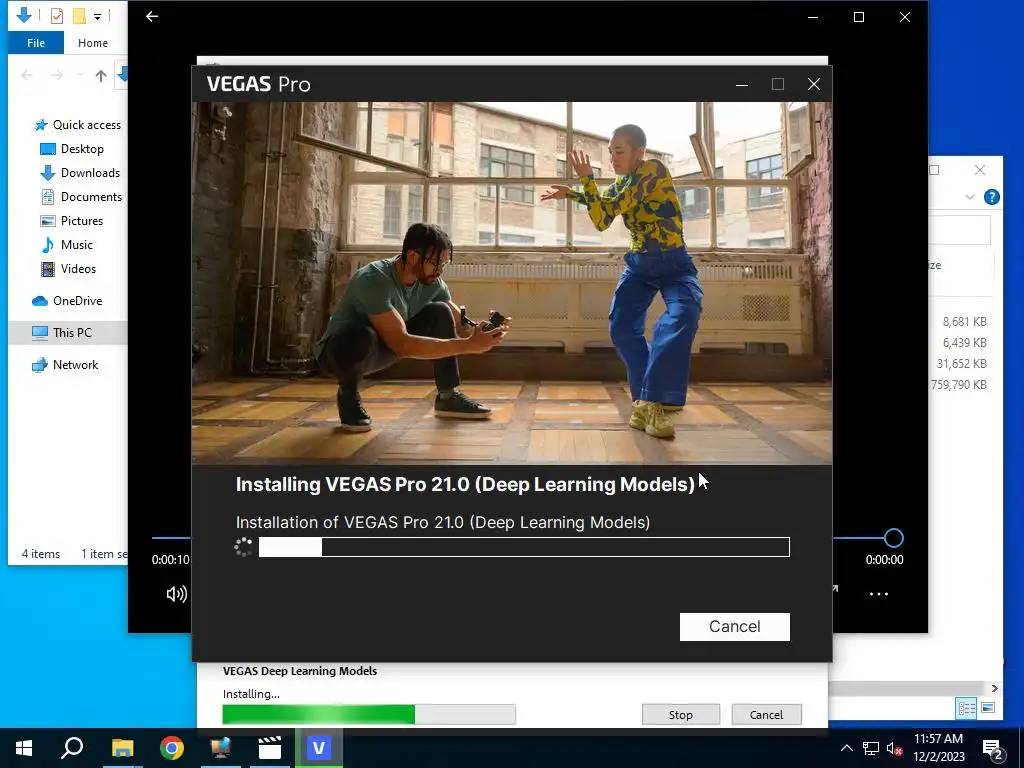Open Windows Search from the taskbar
This screenshot has height=768, width=1024.
(72, 748)
